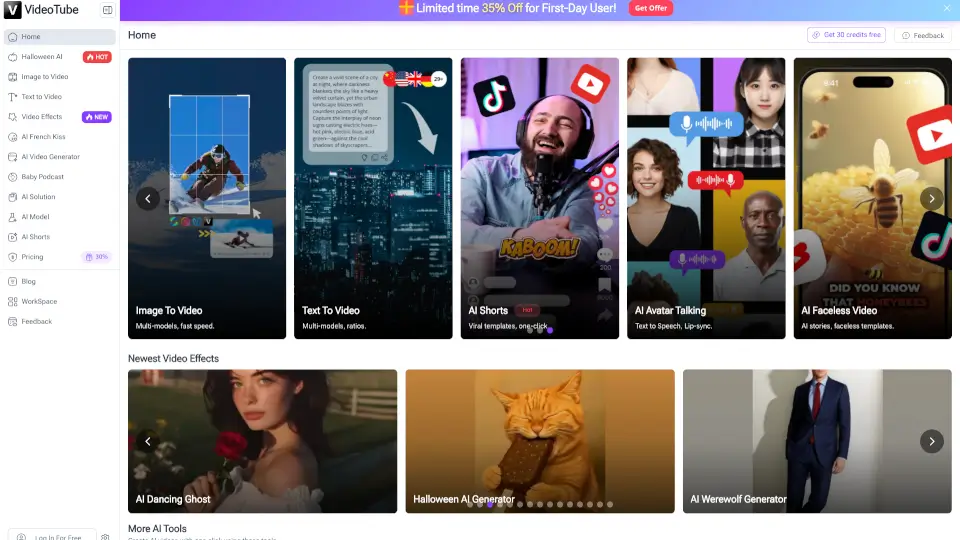The width and height of the screenshot is (960, 540).
Task: Click the Blog sidebar icon
Action: click(12, 282)
